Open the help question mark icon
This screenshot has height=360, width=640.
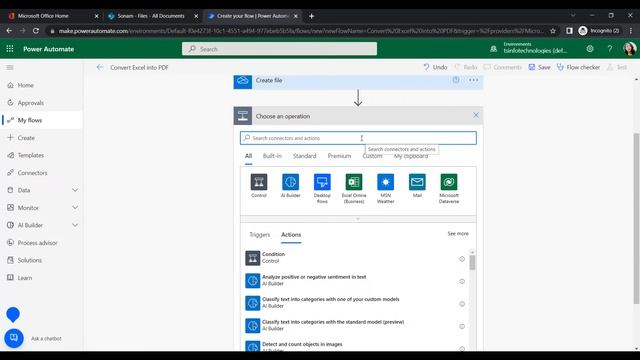pyautogui.click(x=609, y=49)
